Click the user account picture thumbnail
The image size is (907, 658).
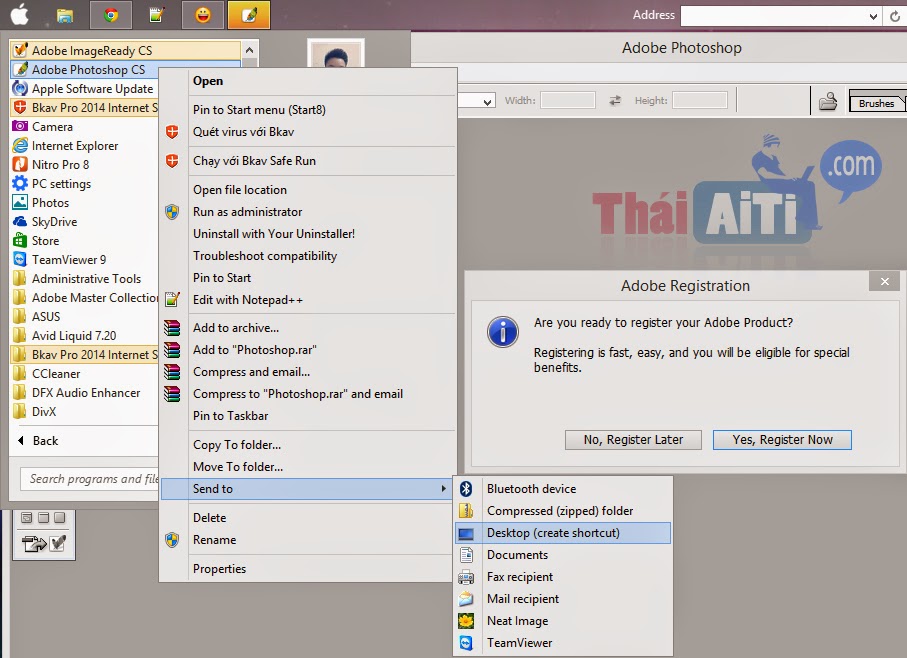click(x=335, y=54)
